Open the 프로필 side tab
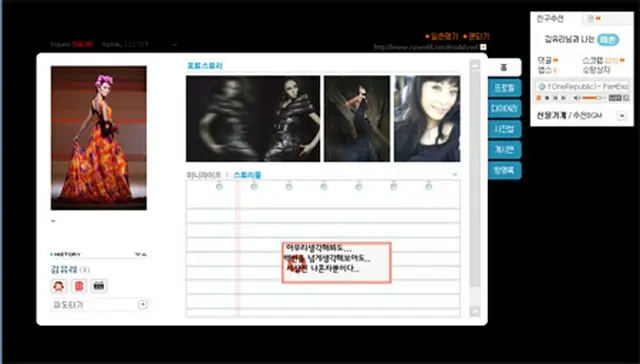Image resolution: width=640 pixels, height=364 pixels. click(504, 88)
